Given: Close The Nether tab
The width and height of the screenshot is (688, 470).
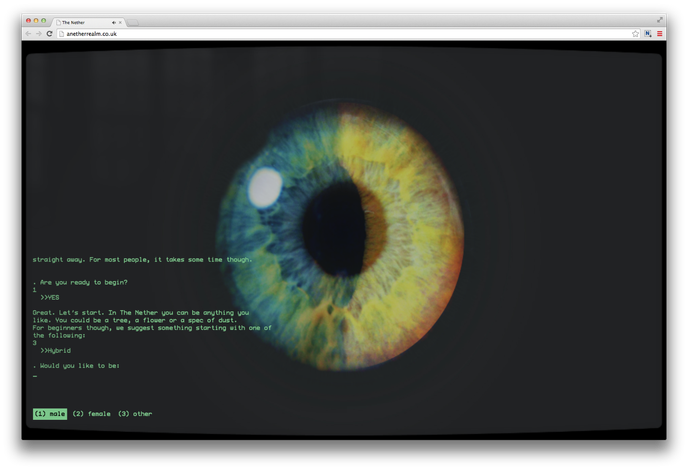Looking at the screenshot, I should [x=120, y=21].
